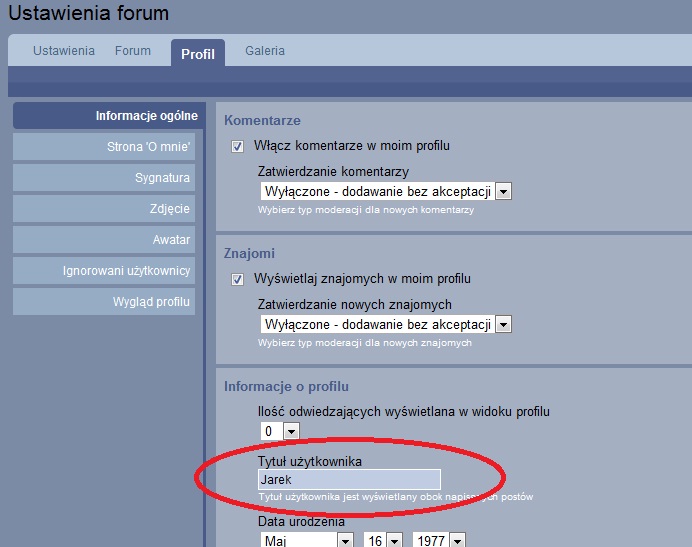Viewport: 692px width, 547px height.
Task: Select the Profil tab
Action: coord(198,54)
